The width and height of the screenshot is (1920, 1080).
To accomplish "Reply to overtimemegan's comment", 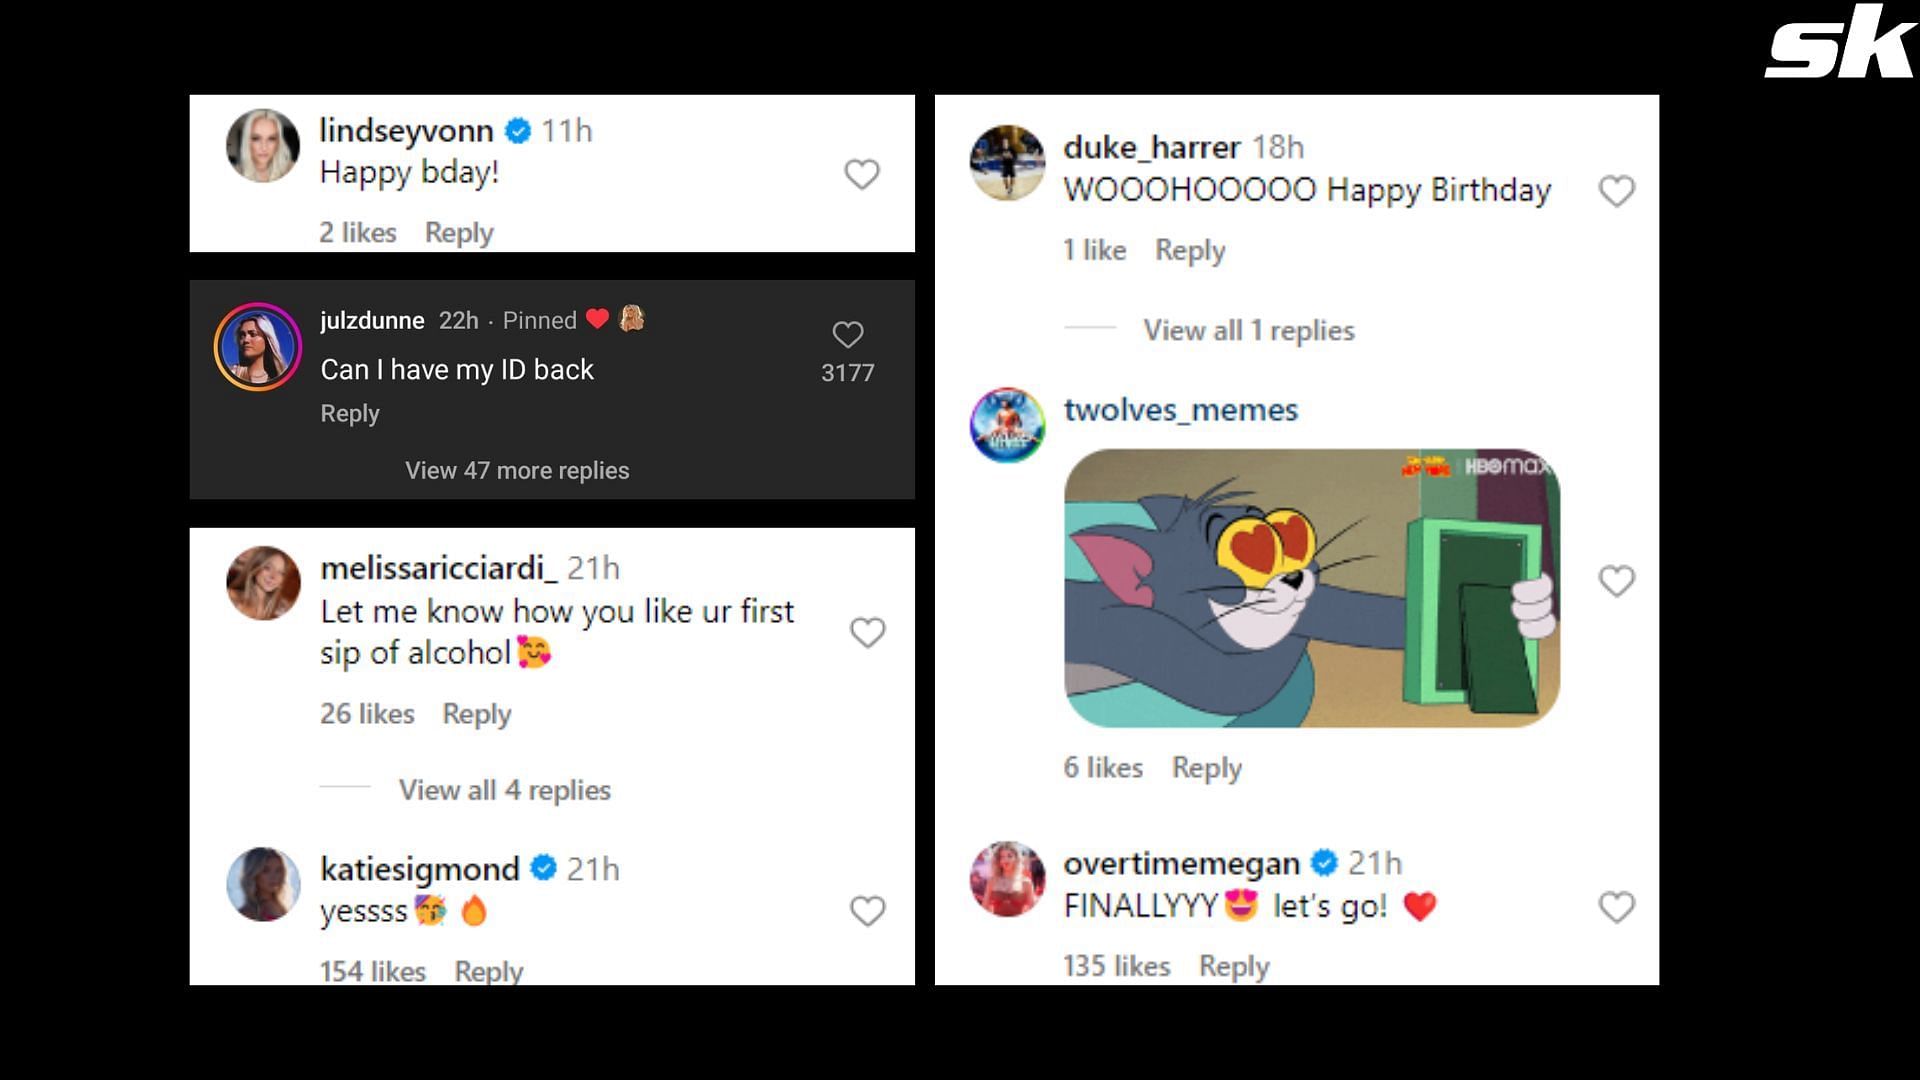I will [1234, 966].
